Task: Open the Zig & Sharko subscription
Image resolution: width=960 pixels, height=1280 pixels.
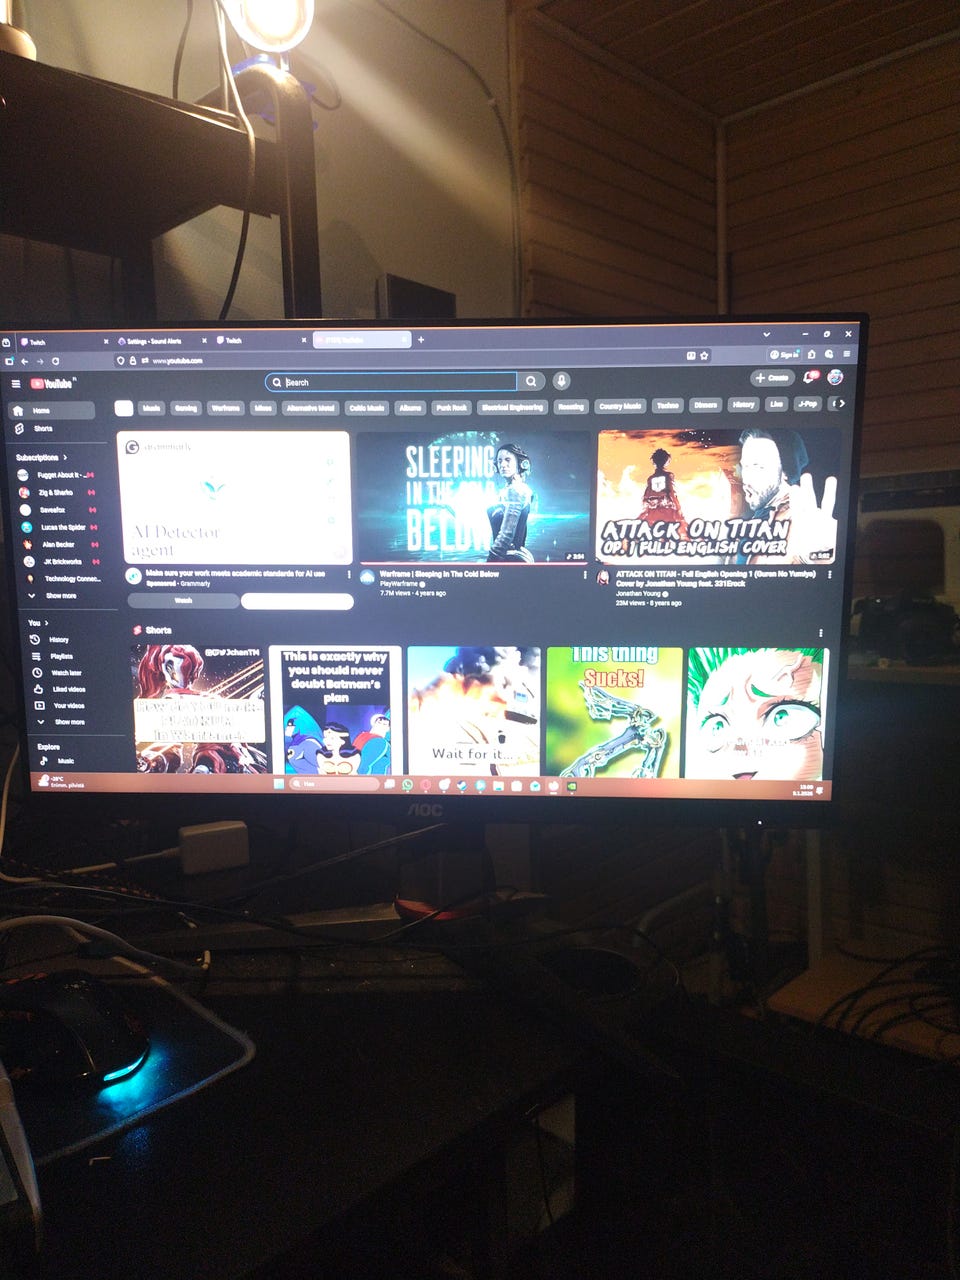Action: 58,493
